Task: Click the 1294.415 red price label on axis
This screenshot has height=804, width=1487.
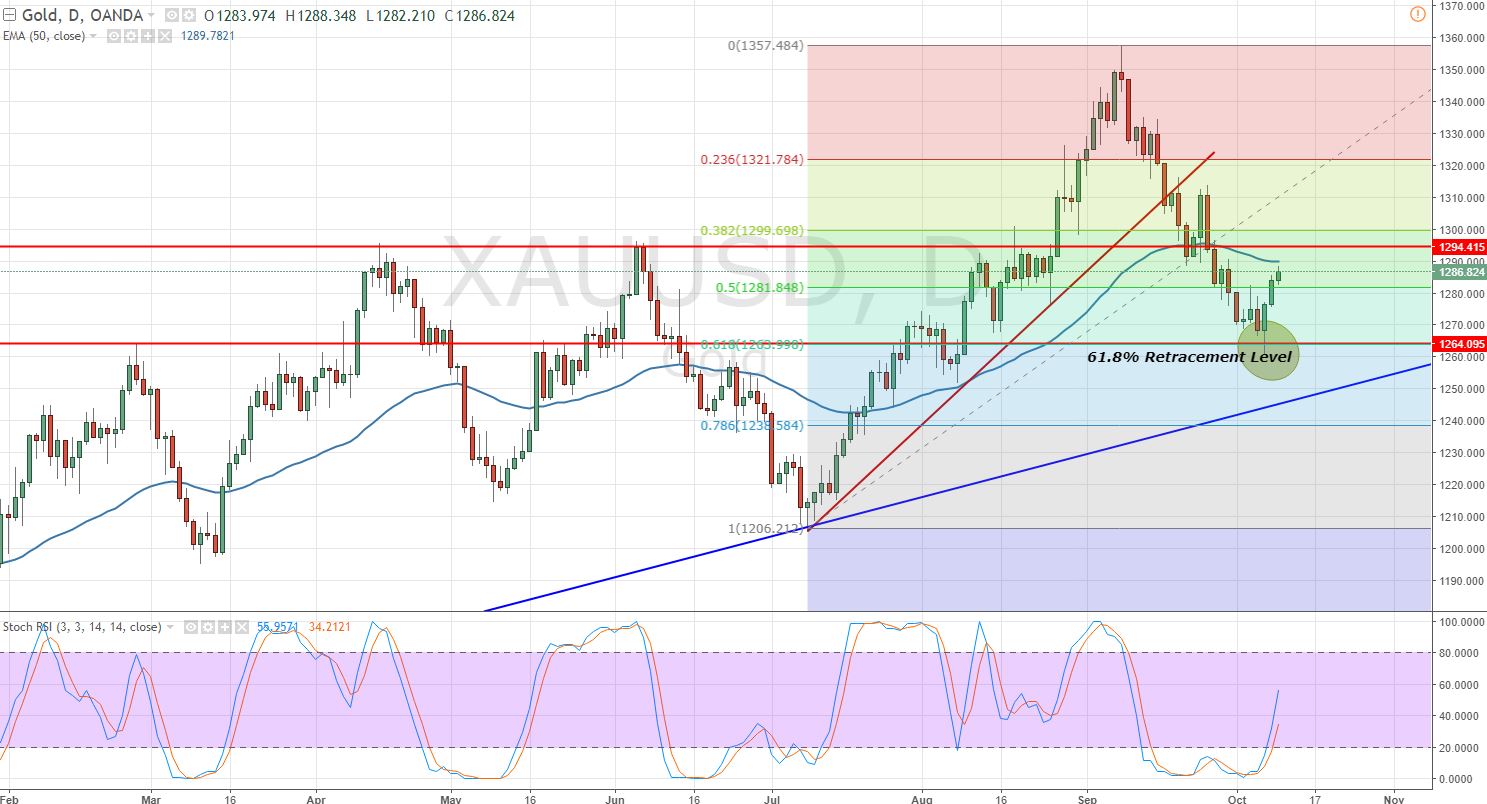Action: coord(1460,246)
